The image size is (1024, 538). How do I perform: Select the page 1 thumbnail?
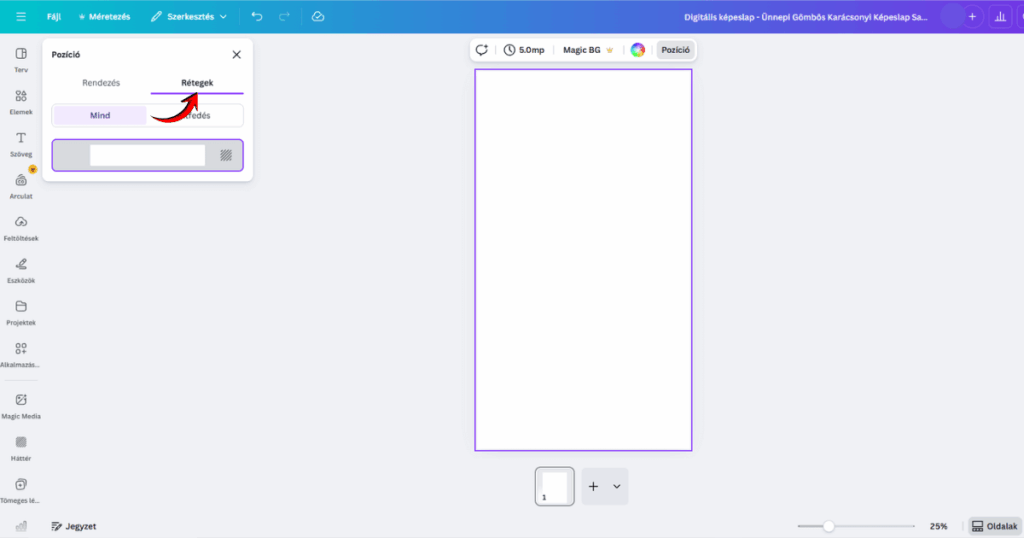(554, 486)
